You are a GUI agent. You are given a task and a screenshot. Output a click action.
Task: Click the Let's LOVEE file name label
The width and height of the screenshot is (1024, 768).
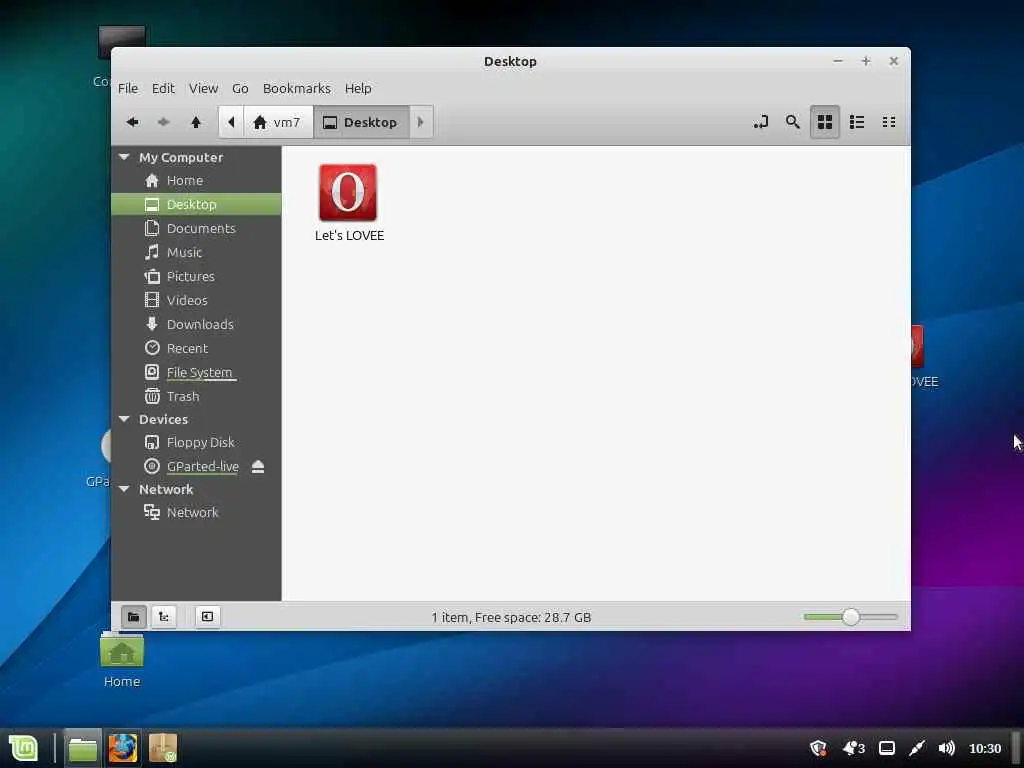pyautogui.click(x=349, y=236)
